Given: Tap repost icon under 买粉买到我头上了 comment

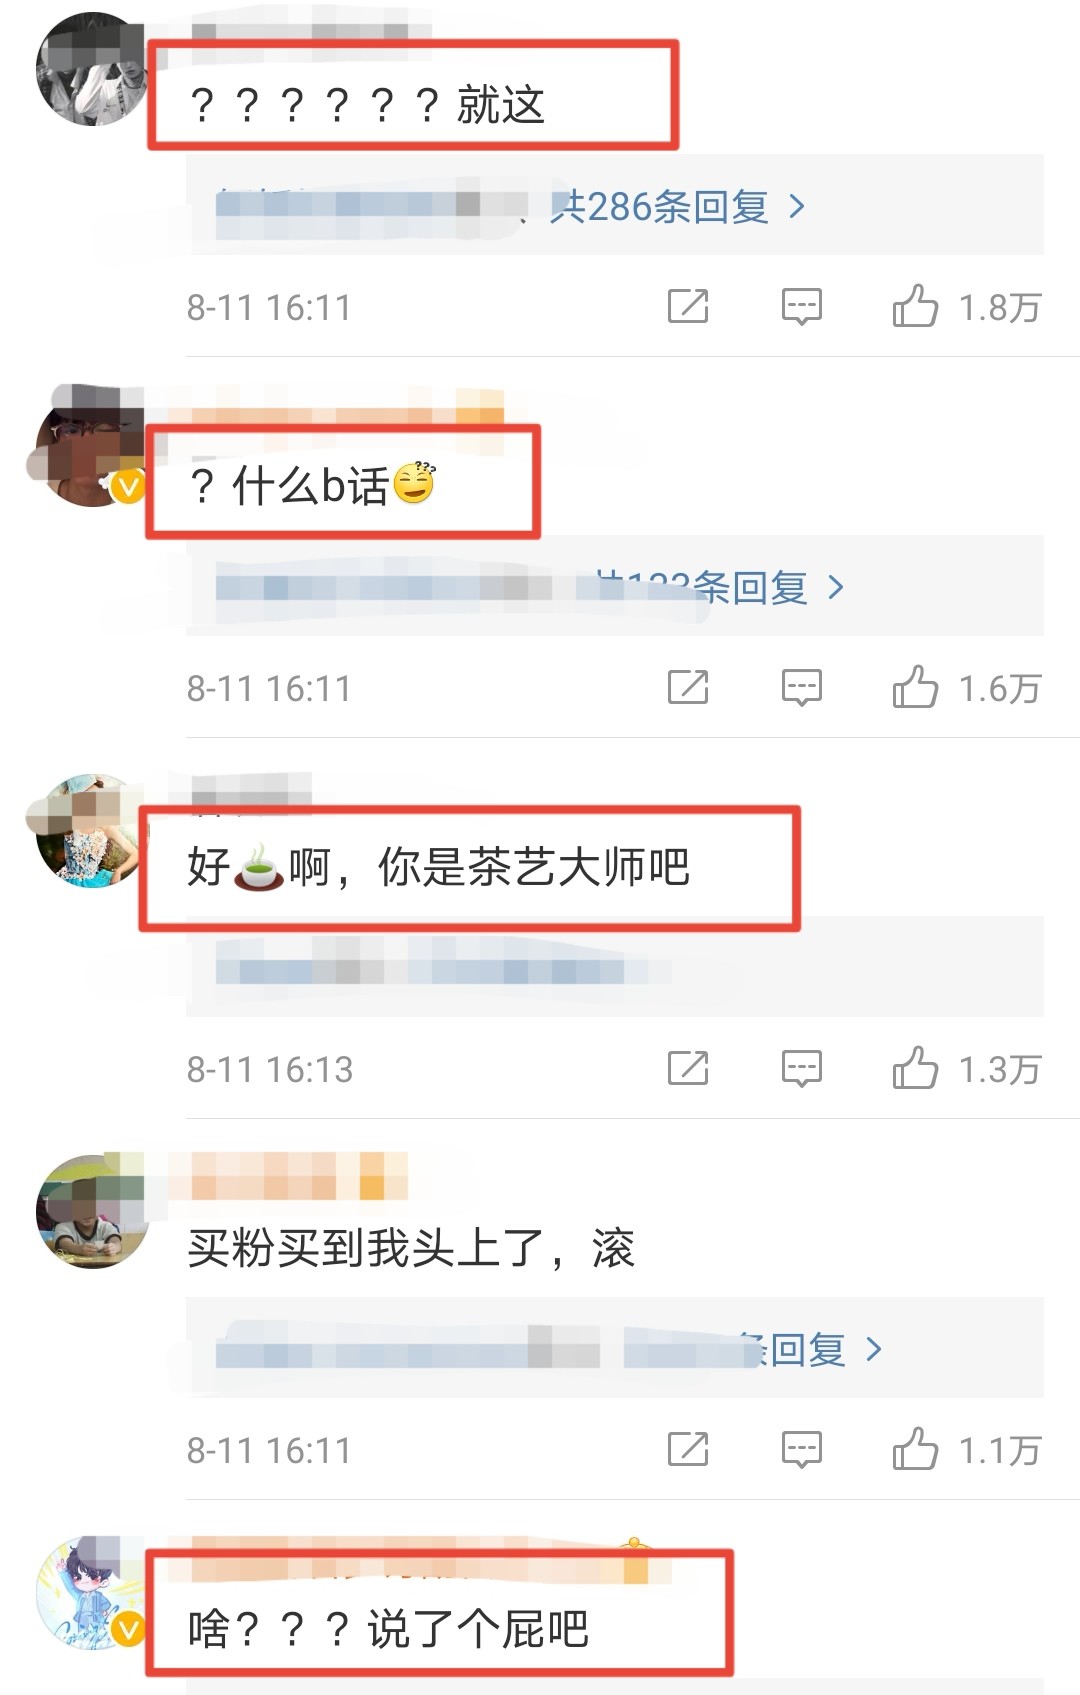Looking at the screenshot, I should pyautogui.click(x=688, y=1449).
